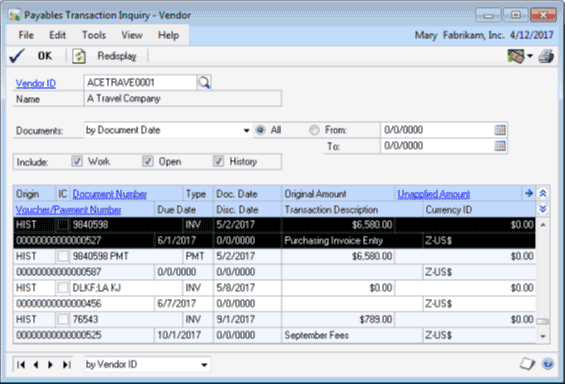Go to previous vendor record

click(x=36, y=365)
